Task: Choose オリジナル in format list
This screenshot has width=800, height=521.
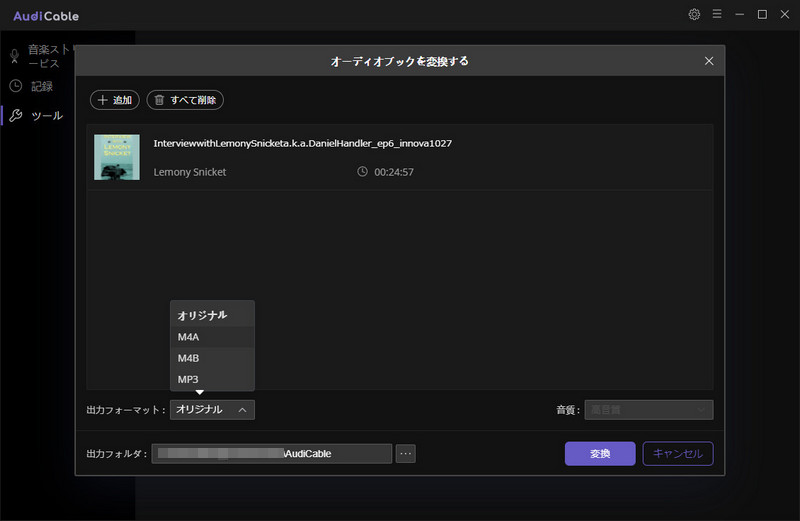Action: coord(212,315)
